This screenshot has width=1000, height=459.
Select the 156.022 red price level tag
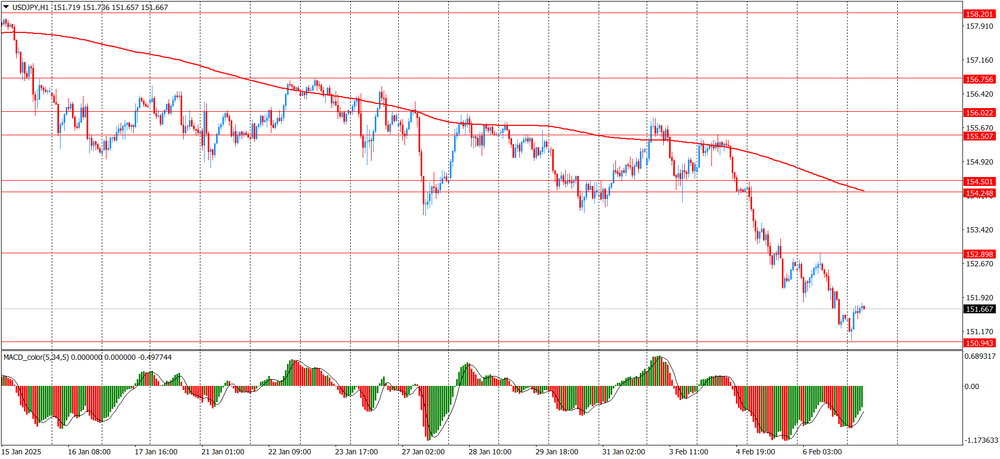pos(978,113)
